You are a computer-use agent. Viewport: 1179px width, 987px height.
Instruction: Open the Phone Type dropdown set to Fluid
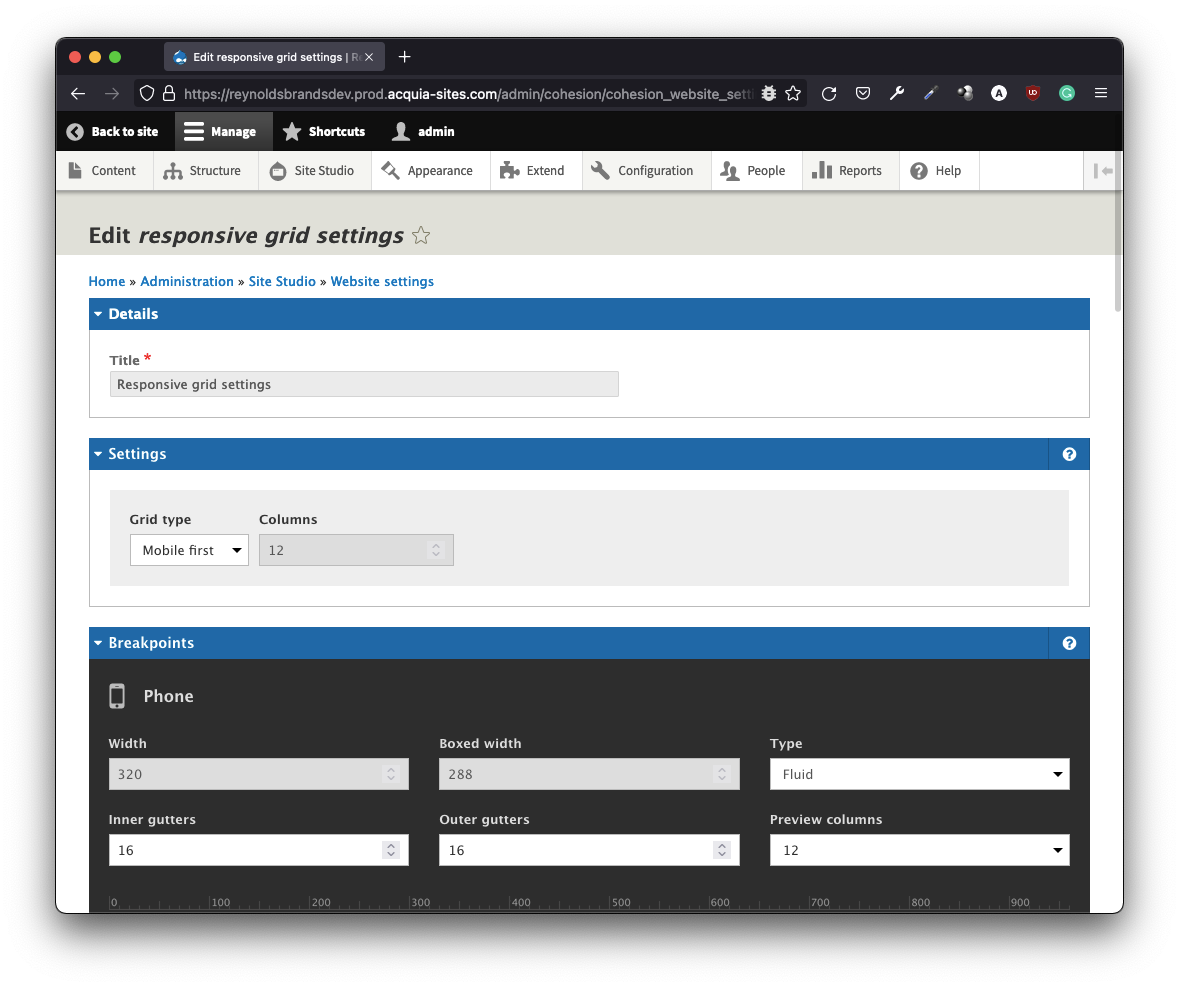(x=919, y=774)
